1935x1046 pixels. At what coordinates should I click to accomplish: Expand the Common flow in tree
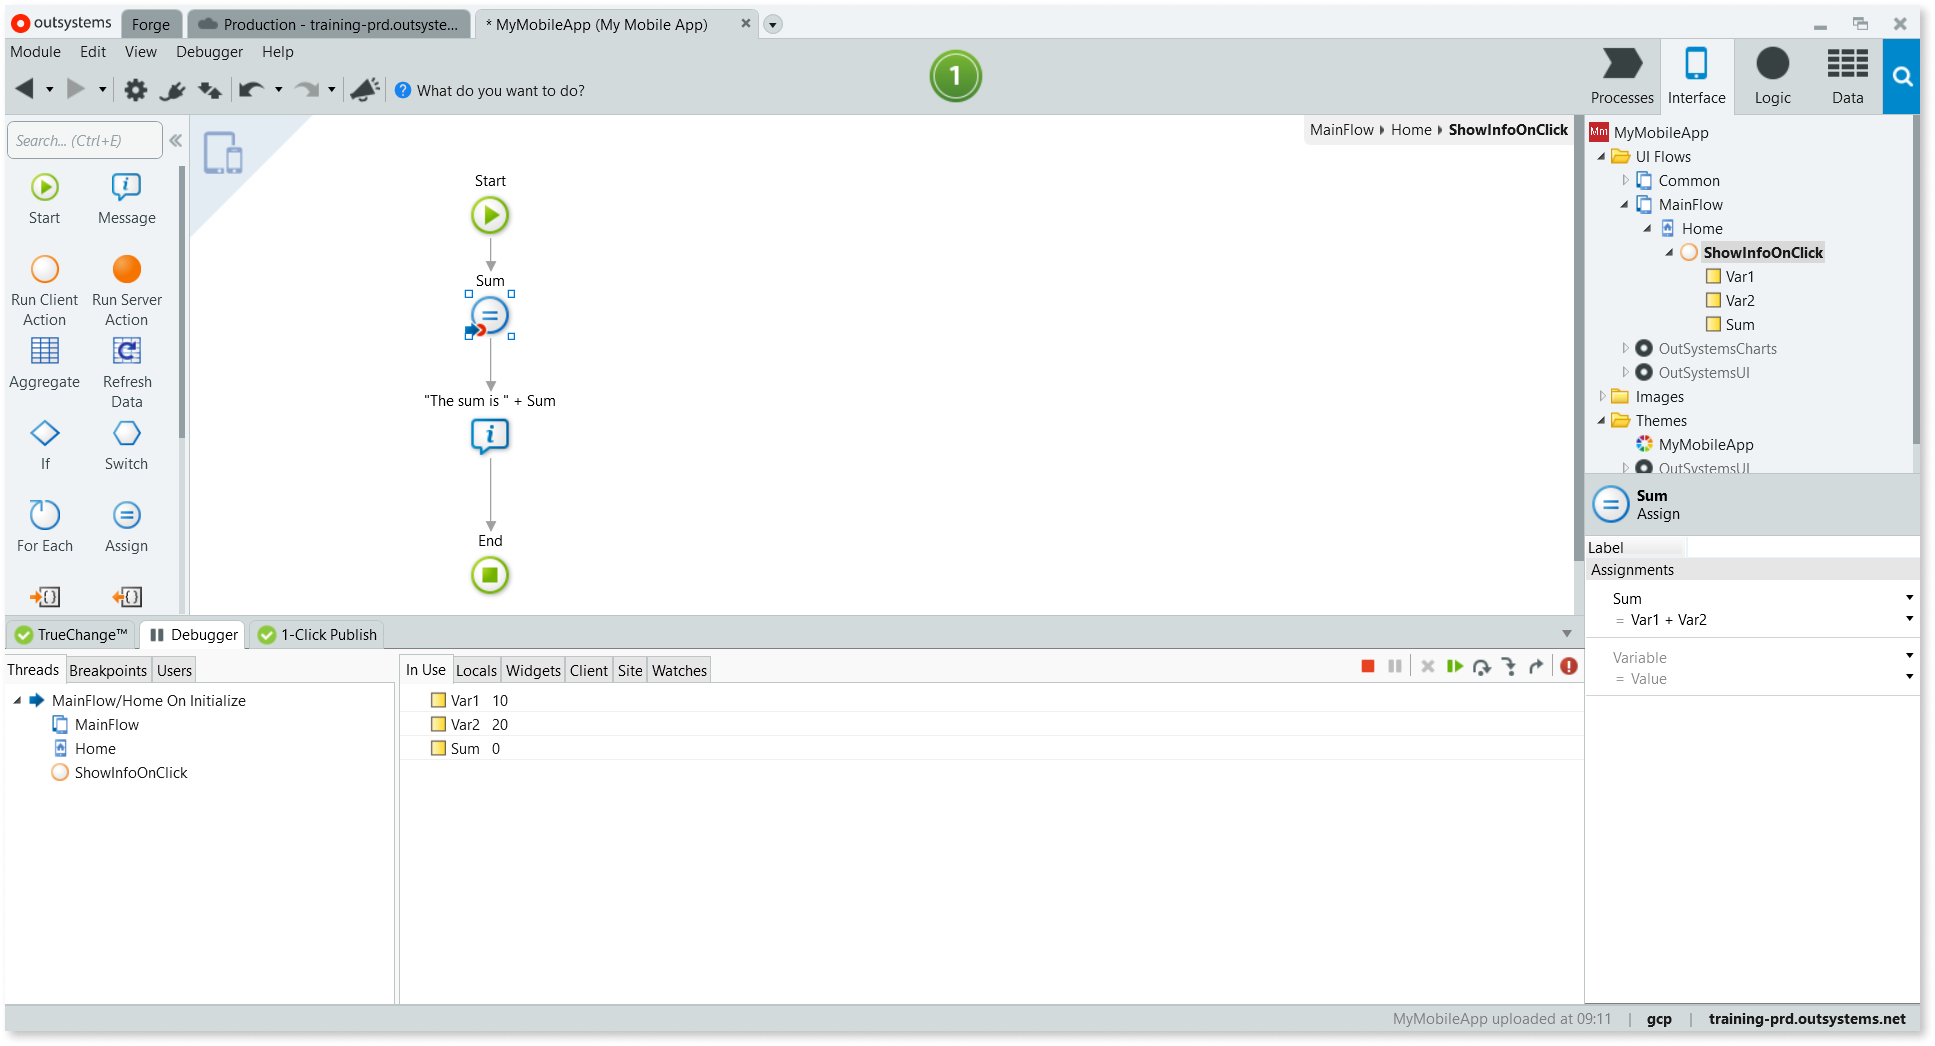(x=1625, y=181)
